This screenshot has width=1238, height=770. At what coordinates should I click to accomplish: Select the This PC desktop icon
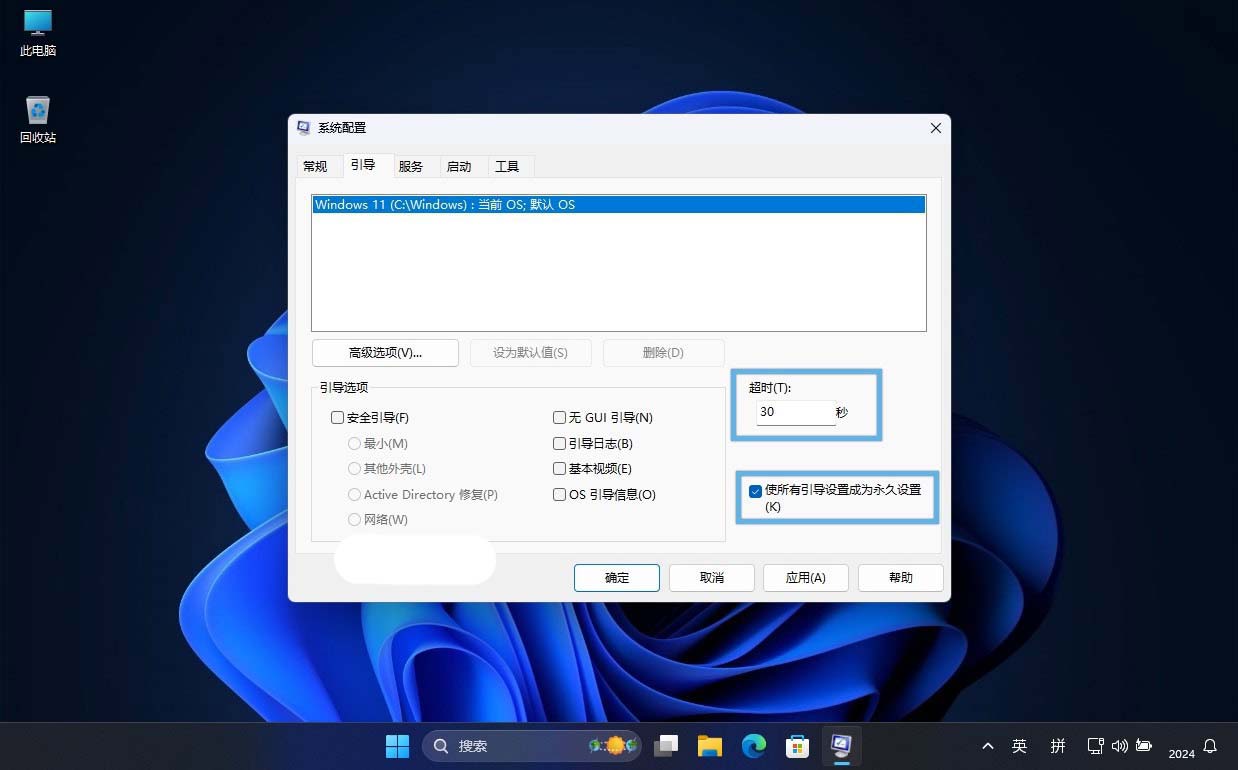[x=37, y=32]
